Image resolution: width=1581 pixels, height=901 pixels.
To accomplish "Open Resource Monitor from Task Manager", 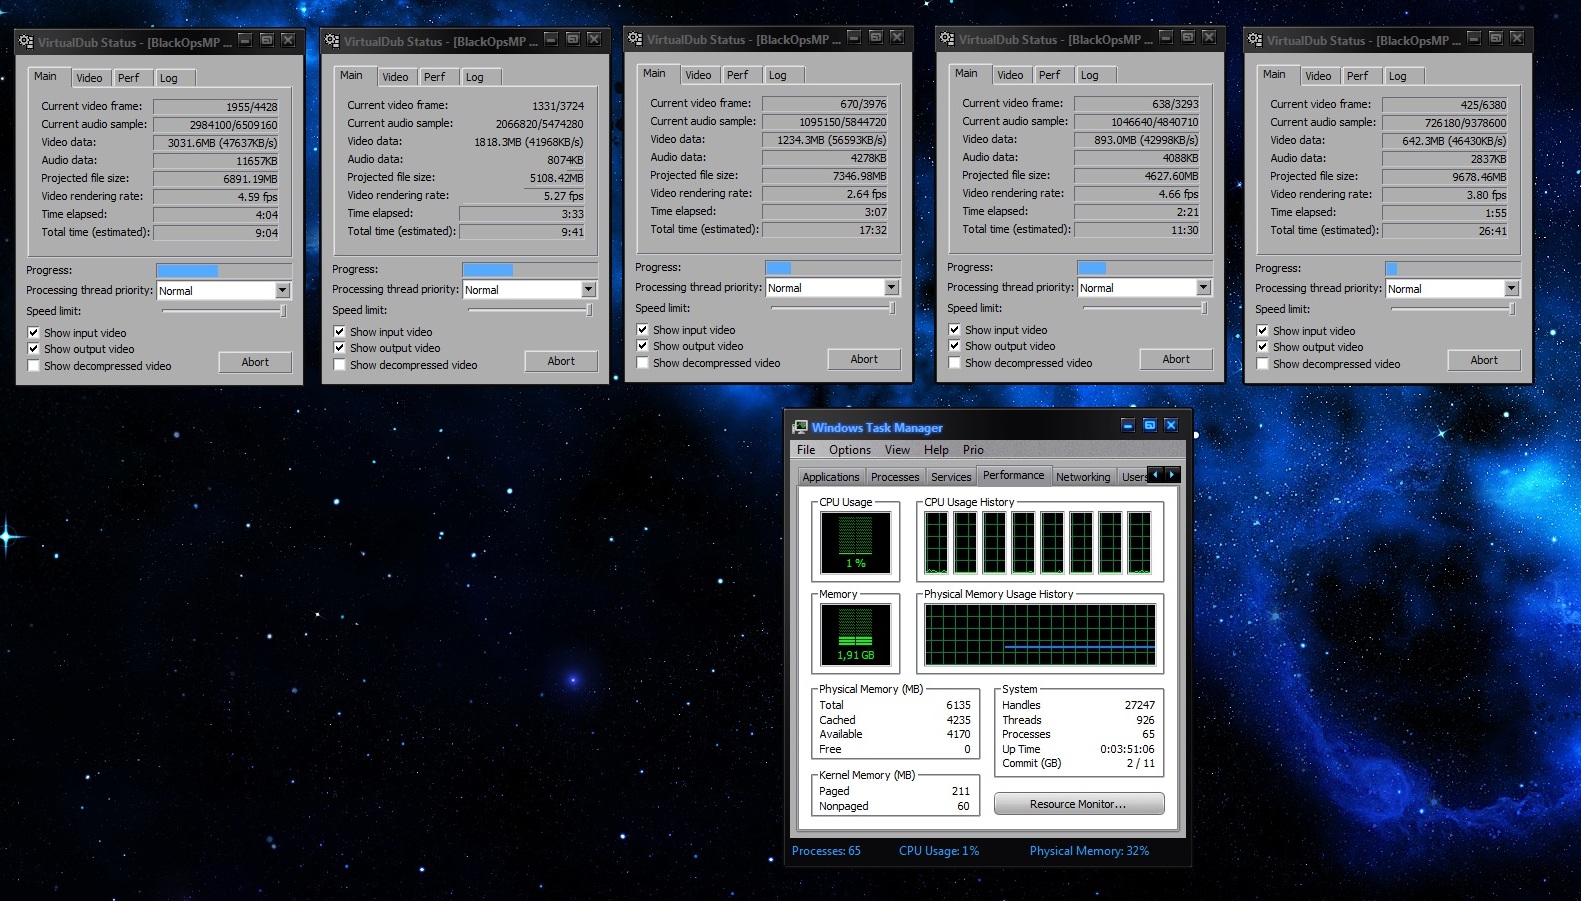I will [1078, 804].
